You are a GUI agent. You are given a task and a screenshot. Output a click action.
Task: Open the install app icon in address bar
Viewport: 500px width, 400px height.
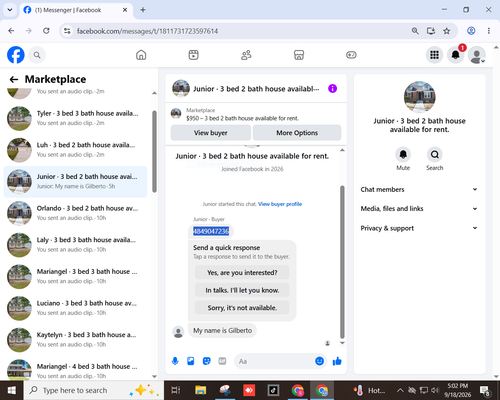pyautogui.click(x=431, y=31)
